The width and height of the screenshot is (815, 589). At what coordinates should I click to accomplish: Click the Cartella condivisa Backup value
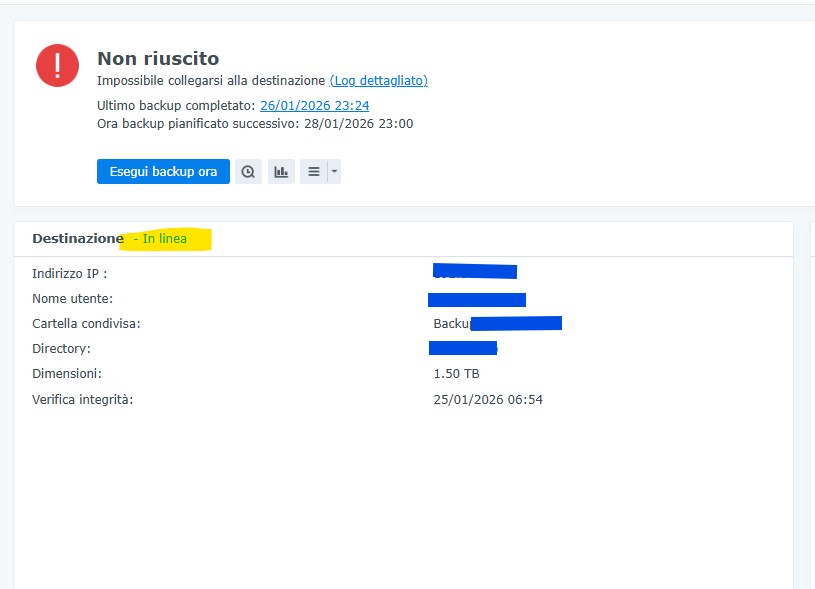click(496, 323)
